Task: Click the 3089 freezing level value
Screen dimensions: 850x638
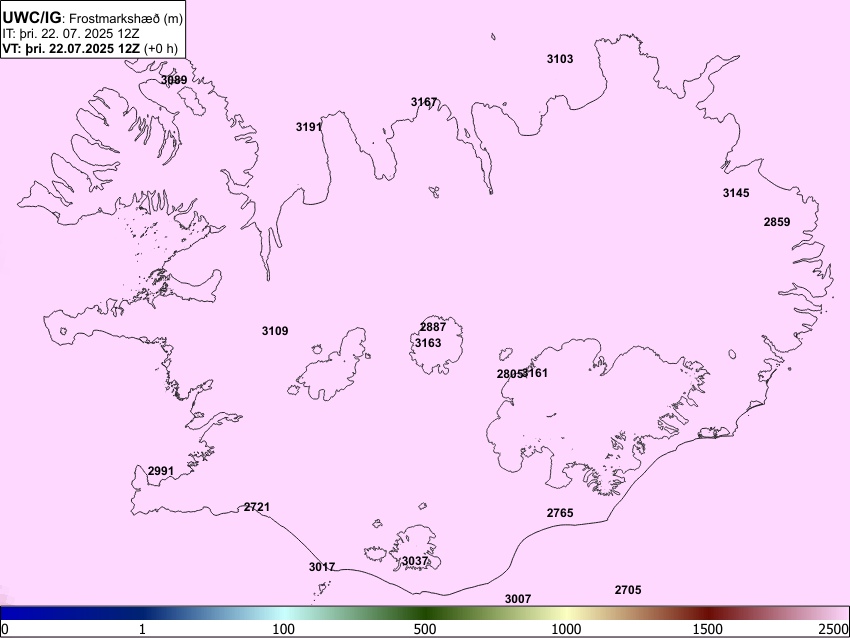Action: (174, 80)
